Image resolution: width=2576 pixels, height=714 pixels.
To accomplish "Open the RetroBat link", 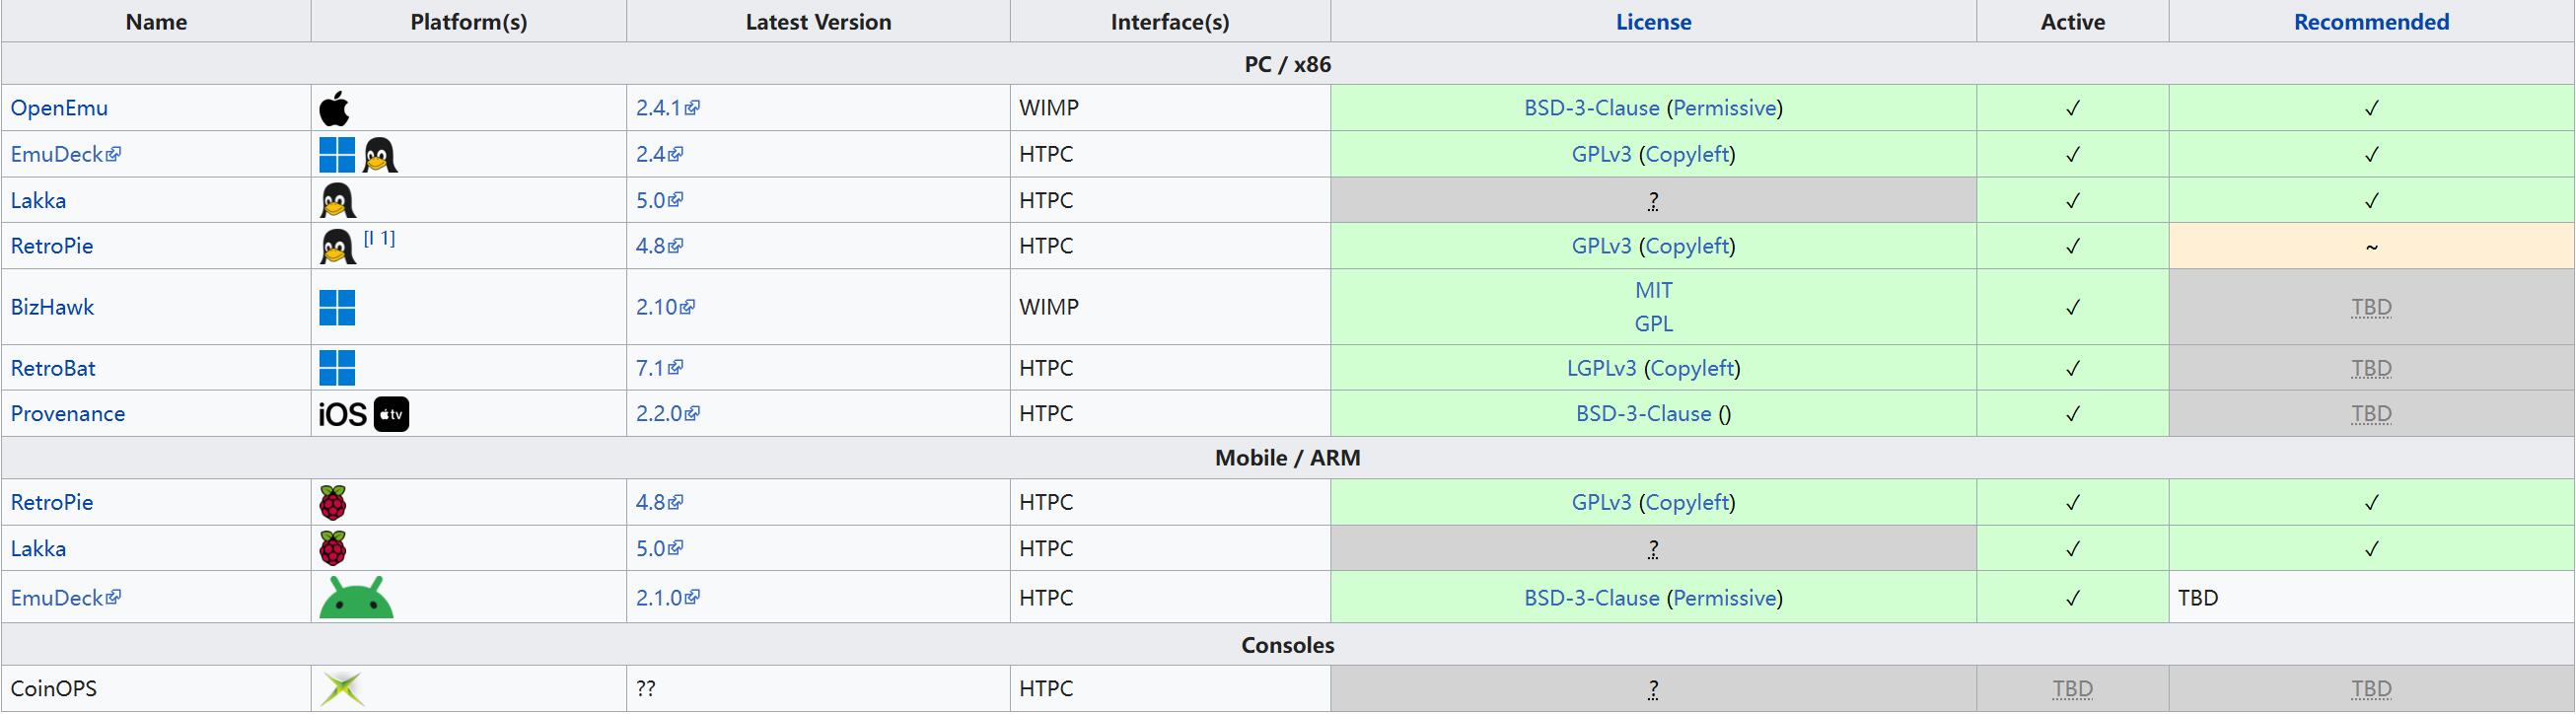I will (x=53, y=368).
